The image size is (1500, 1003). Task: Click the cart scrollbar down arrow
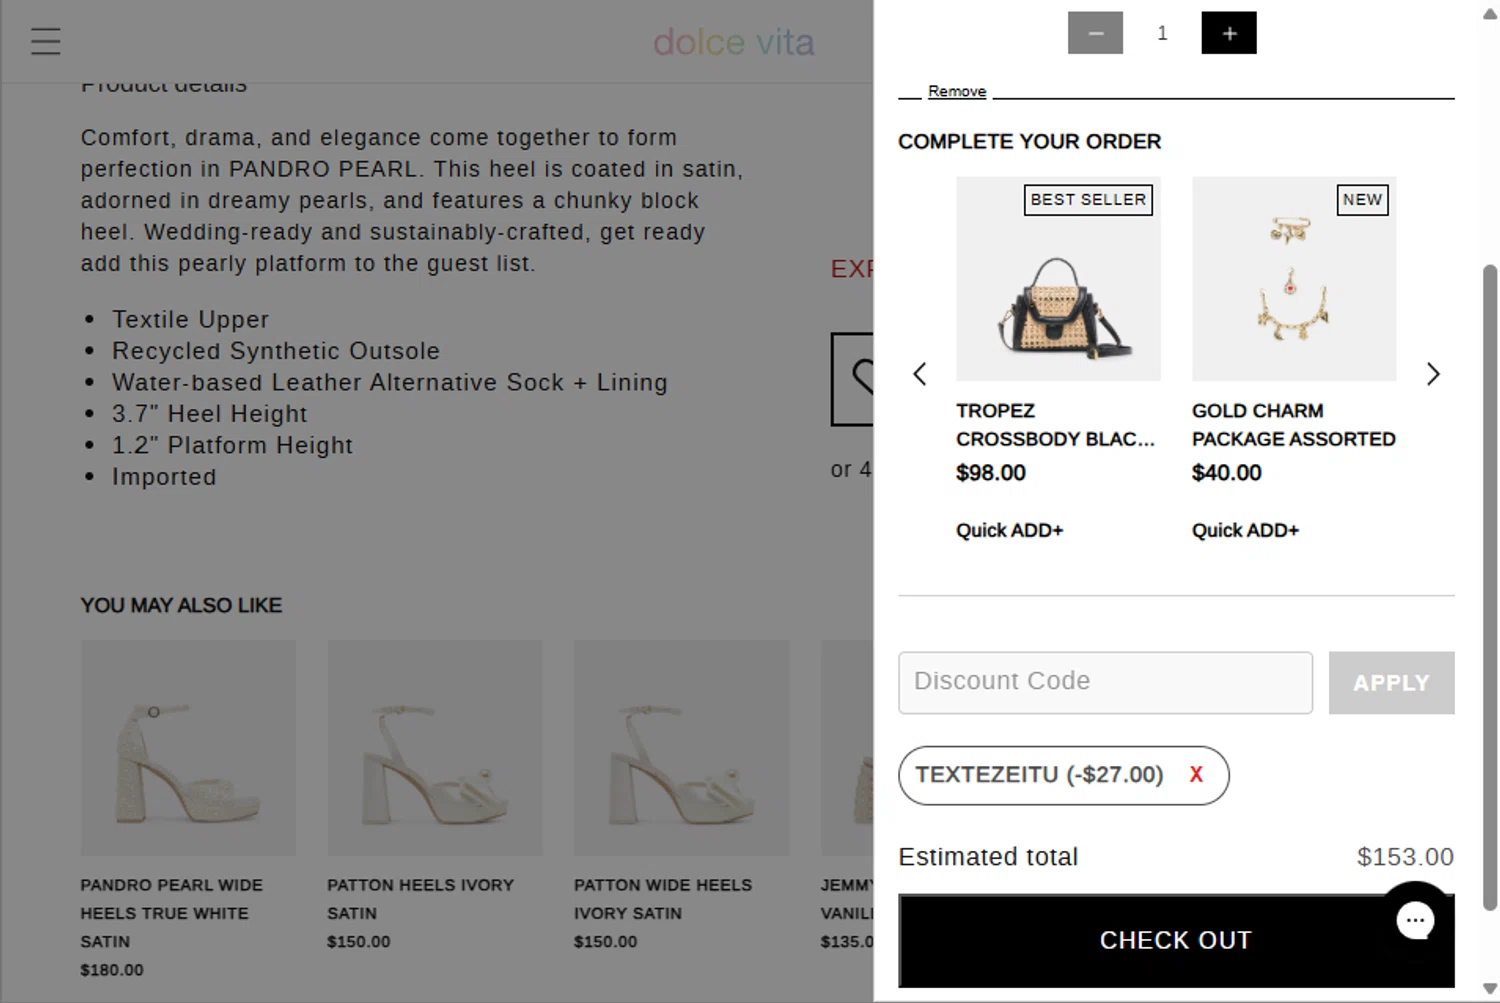[1490, 989]
